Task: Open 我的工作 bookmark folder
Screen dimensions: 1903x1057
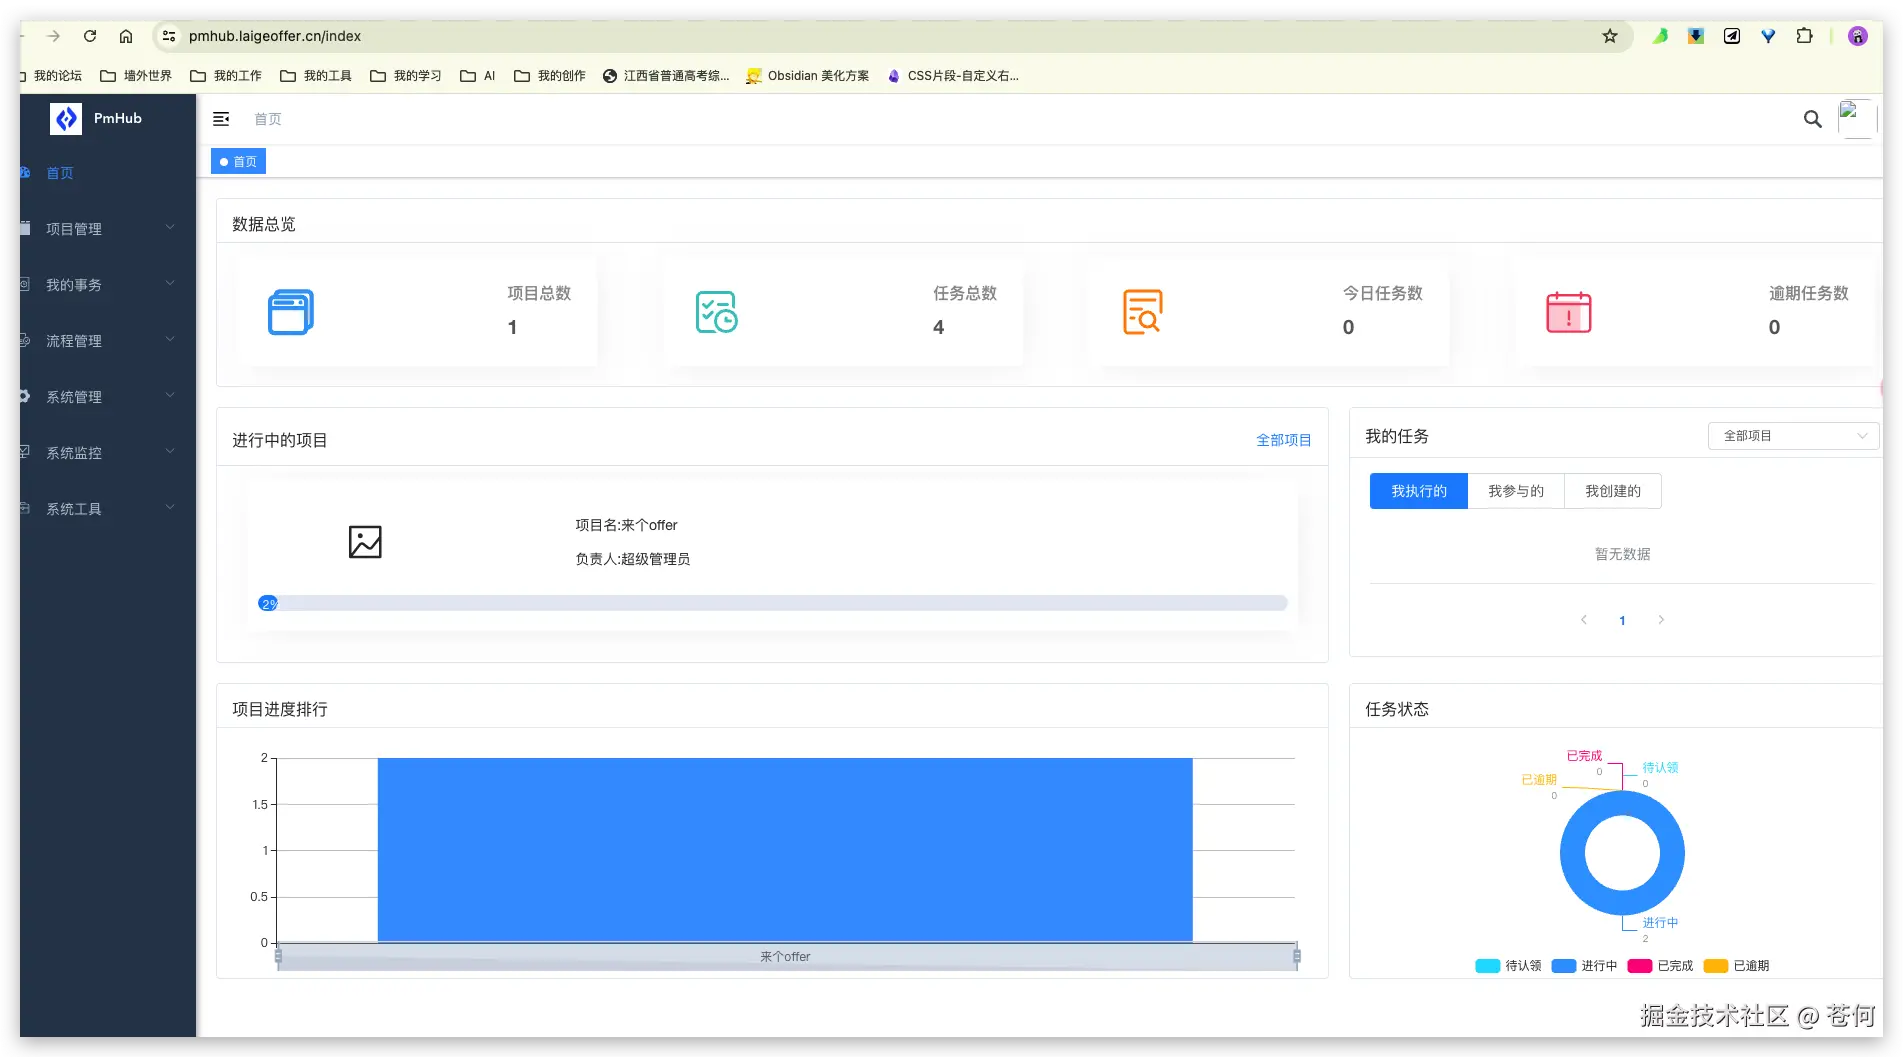Action: [x=226, y=76]
